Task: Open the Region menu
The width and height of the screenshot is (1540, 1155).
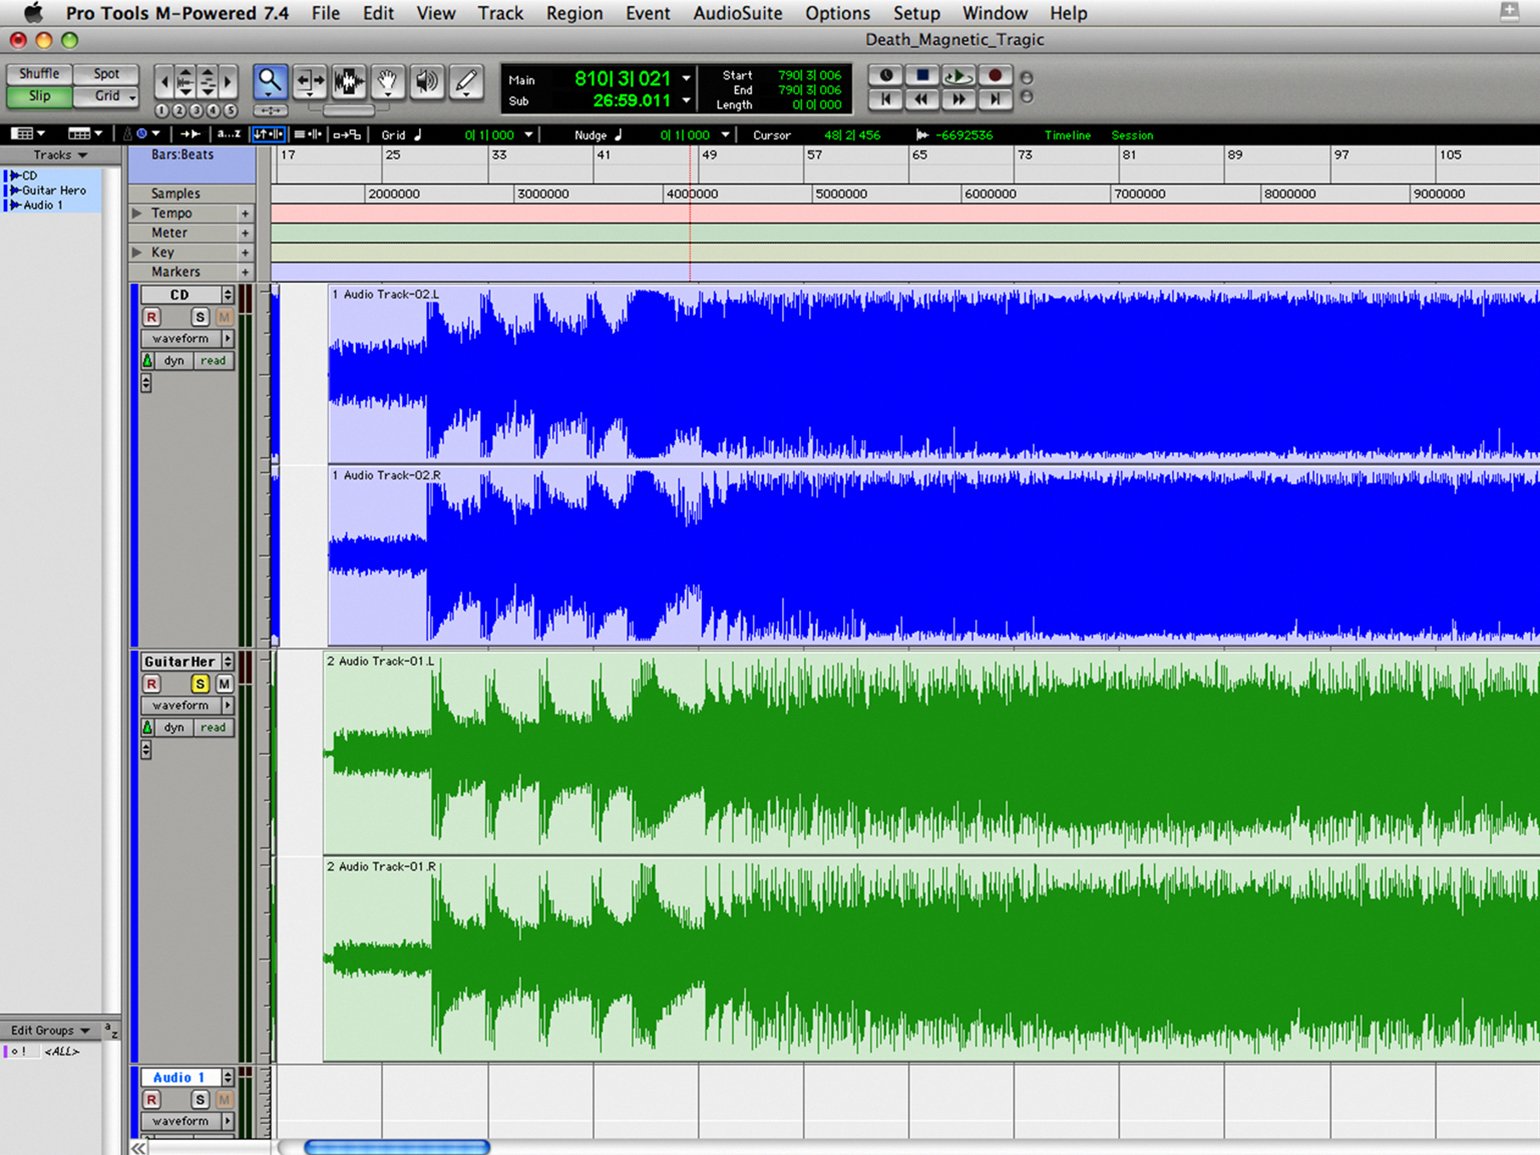Action: pyautogui.click(x=574, y=13)
